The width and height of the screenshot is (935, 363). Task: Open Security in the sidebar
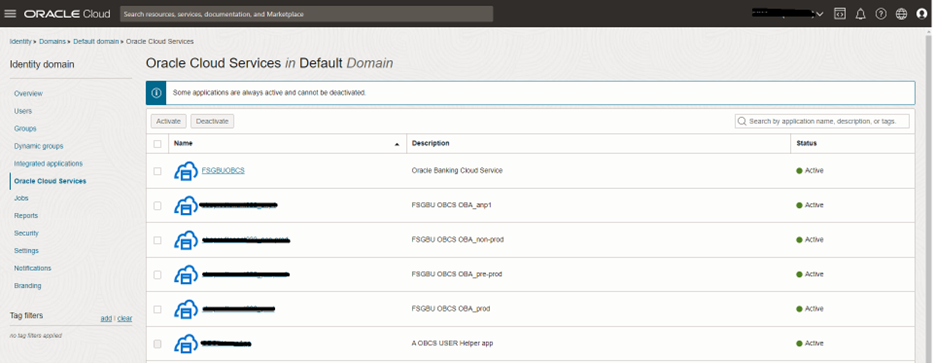coord(26,233)
